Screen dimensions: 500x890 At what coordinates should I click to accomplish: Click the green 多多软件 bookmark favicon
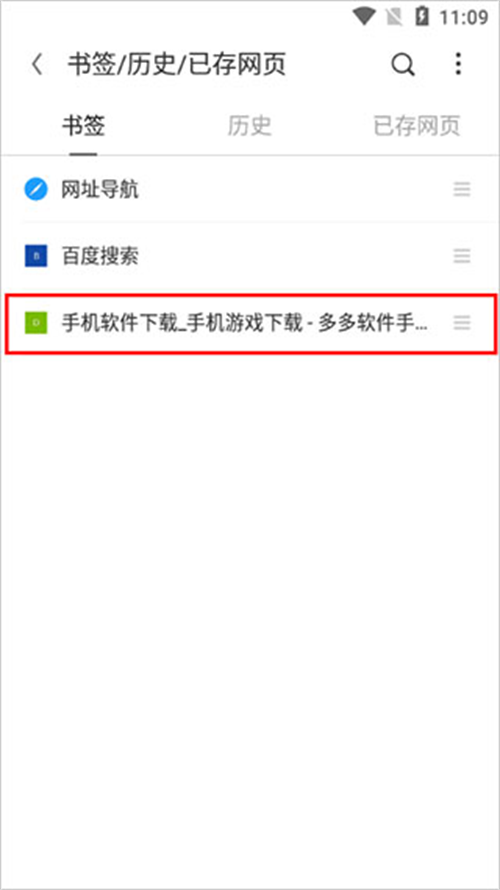pos(36,324)
